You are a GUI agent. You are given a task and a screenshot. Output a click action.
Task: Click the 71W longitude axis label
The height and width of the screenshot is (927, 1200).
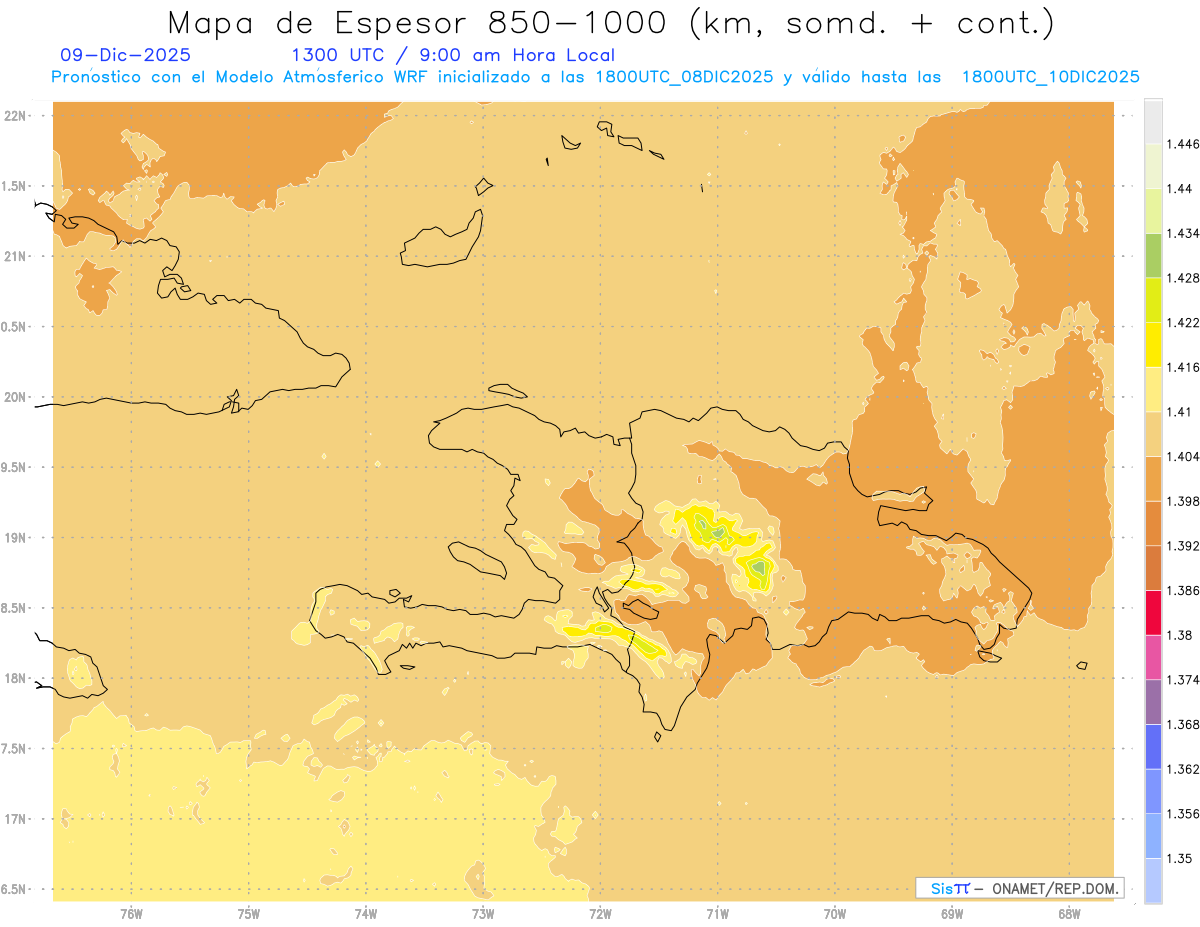pyautogui.click(x=717, y=914)
